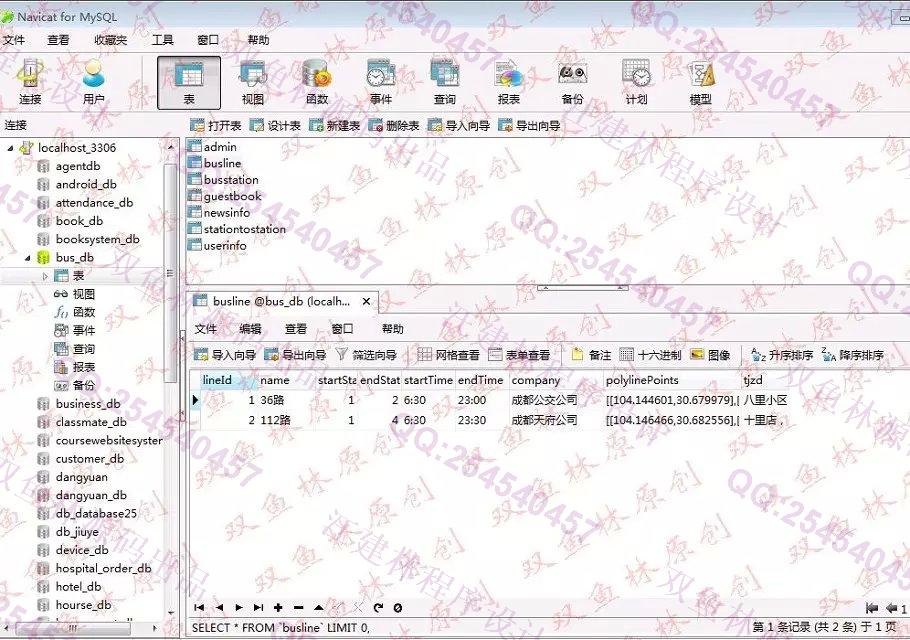The width and height of the screenshot is (910, 640).
Task: Click the lineId column header
Action: (228, 381)
